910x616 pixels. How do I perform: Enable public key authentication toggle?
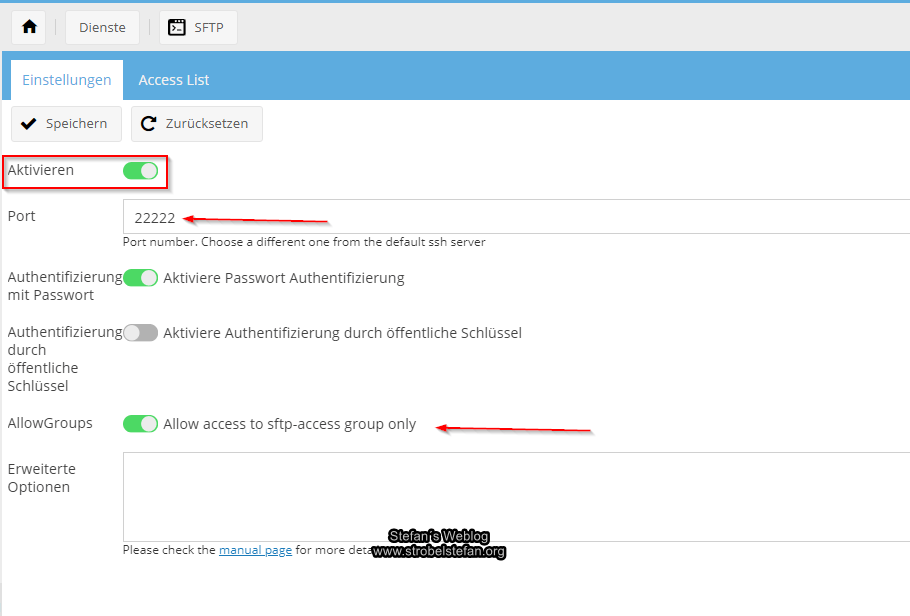coord(140,333)
